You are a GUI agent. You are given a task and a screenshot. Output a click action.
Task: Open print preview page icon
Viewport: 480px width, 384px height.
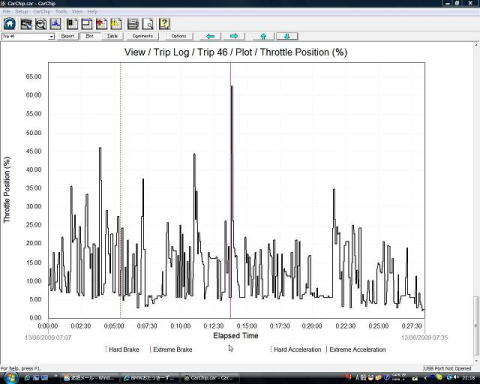[148, 24]
